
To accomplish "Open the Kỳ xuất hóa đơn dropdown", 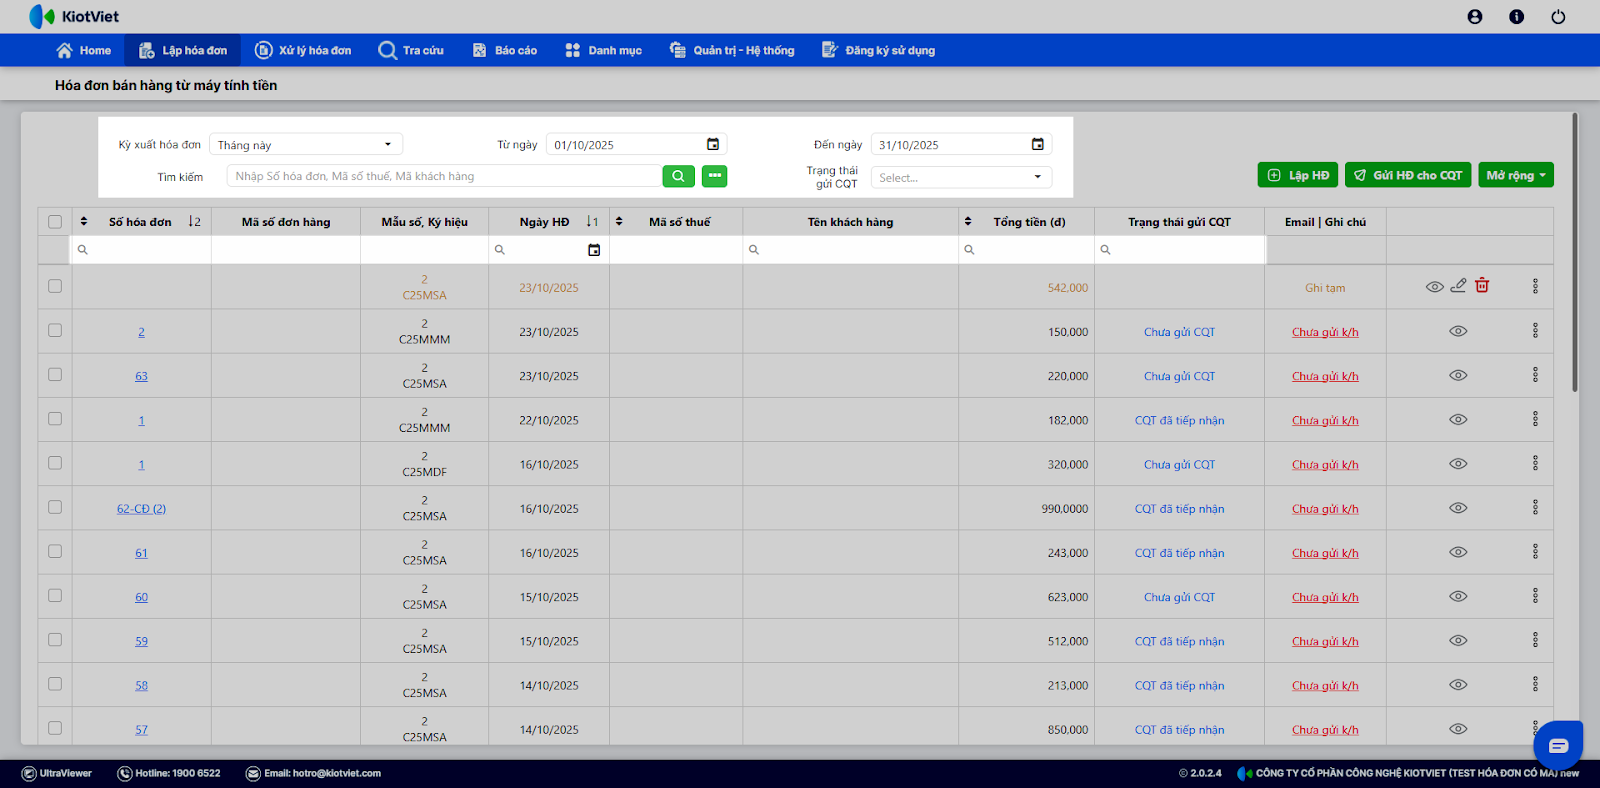I will click(x=305, y=144).
